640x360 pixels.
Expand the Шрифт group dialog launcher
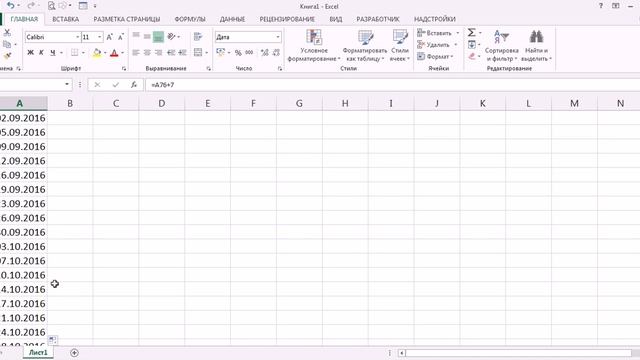coord(124,69)
